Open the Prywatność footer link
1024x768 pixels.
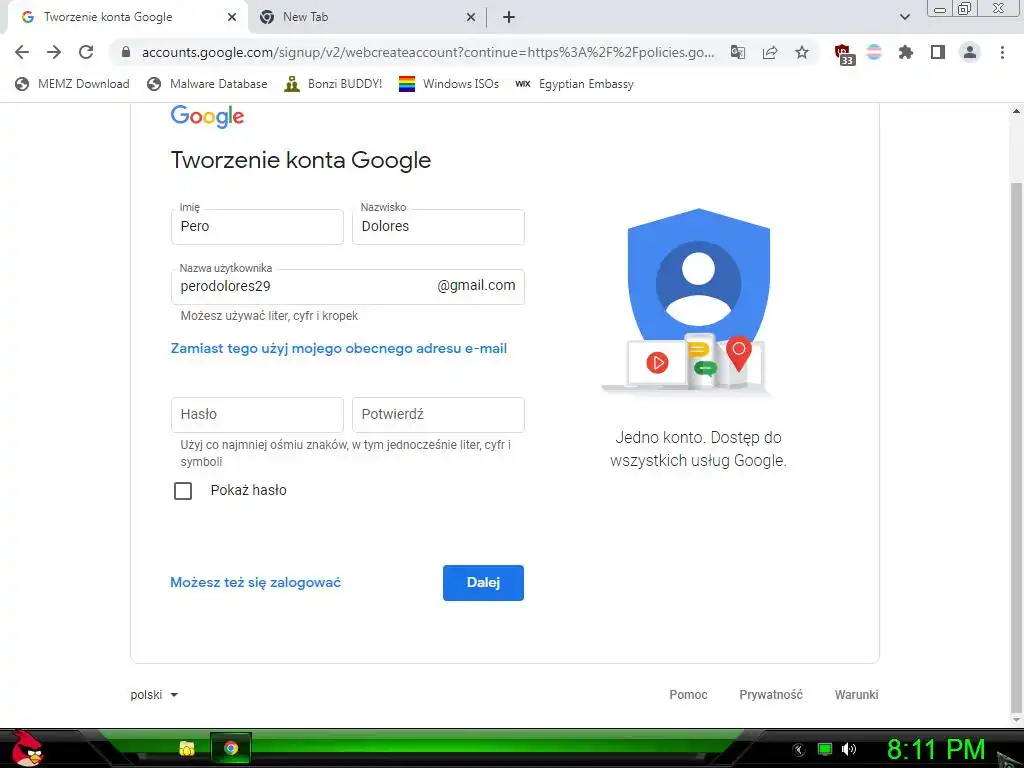(771, 695)
